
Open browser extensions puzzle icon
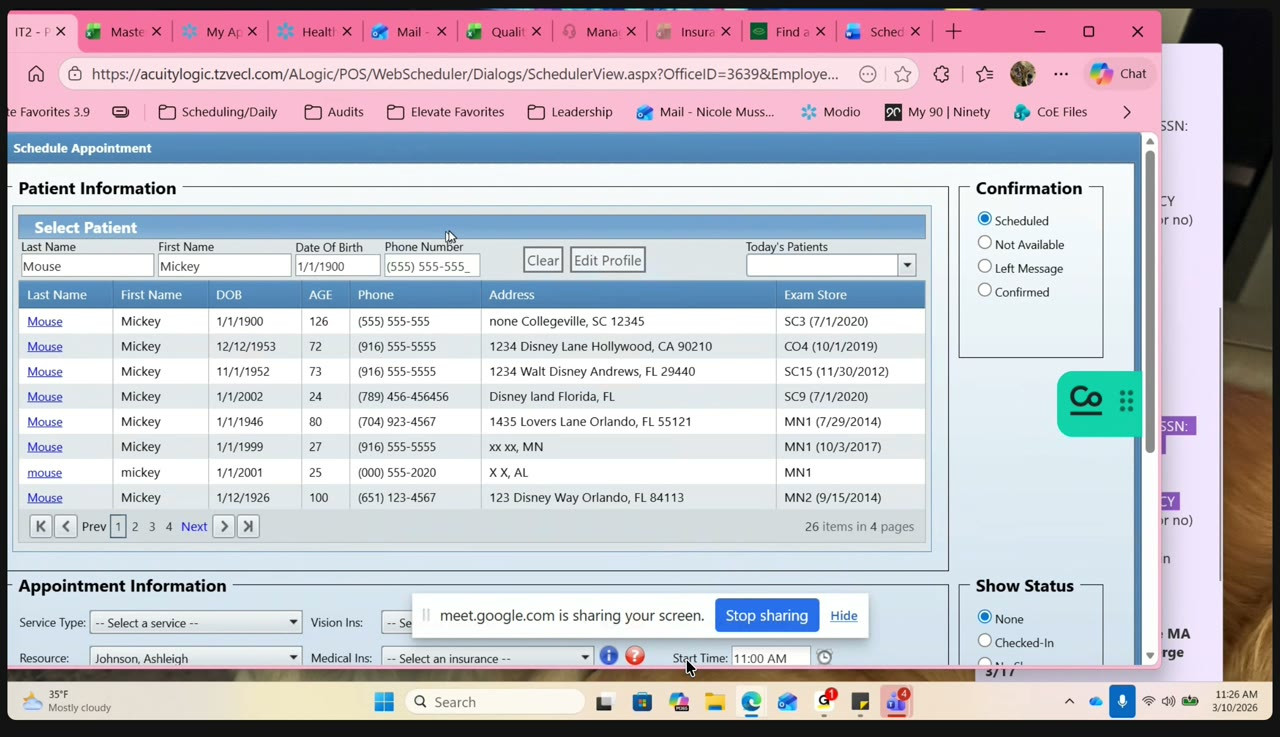(941, 74)
